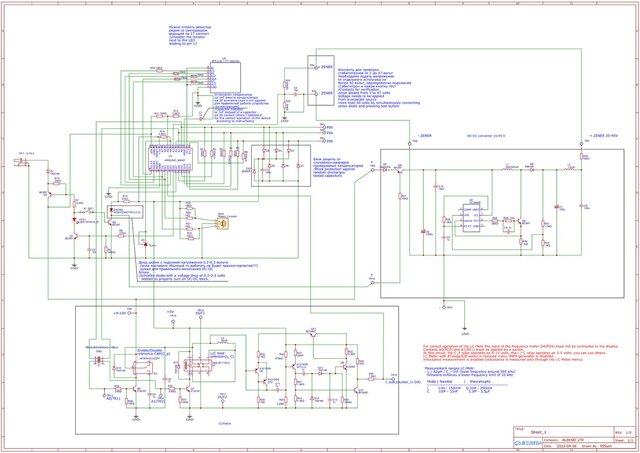Screen dimensions: 640x453
Task: Select the LCD display module U4 box
Action: (x=225, y=78)
